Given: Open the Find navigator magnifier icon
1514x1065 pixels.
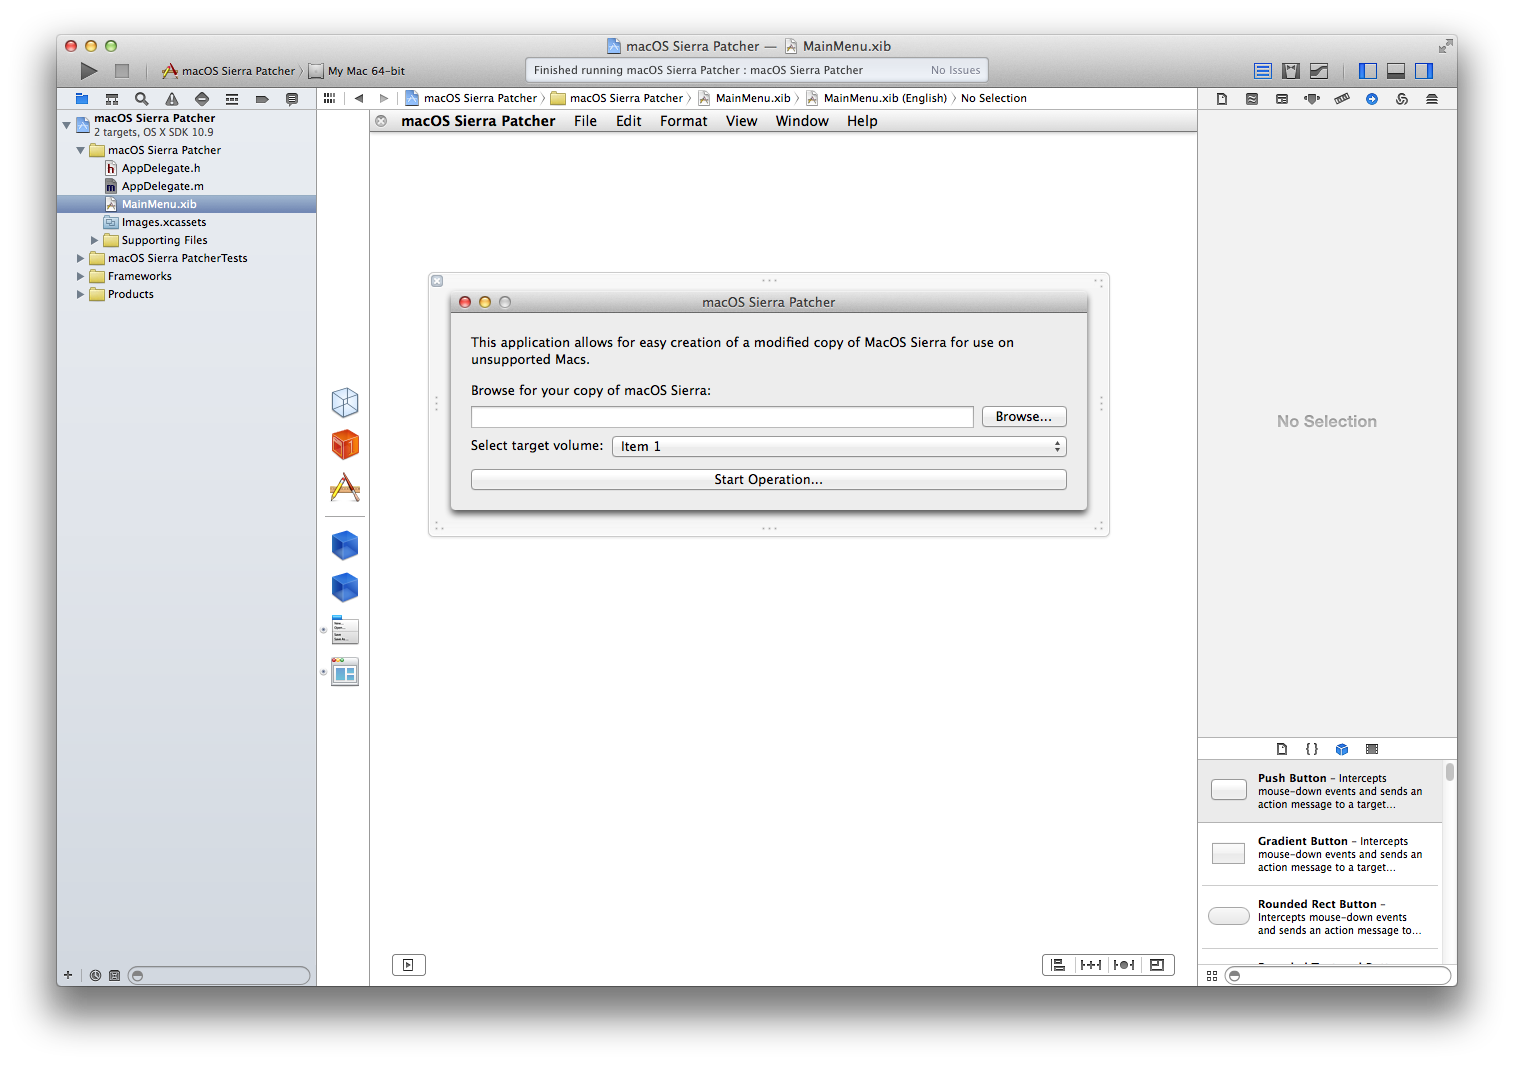Looking at the screenshot, I should (142, 99).
